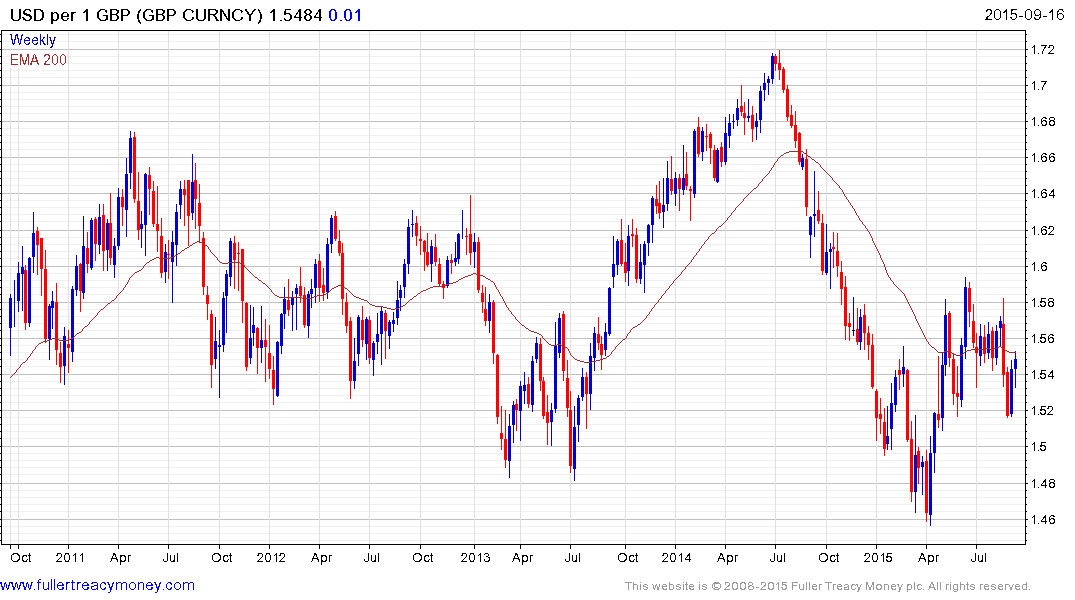Click the 1.52 price axis label
Screen dimensions: 1075x600
[x=1043, y=411]
